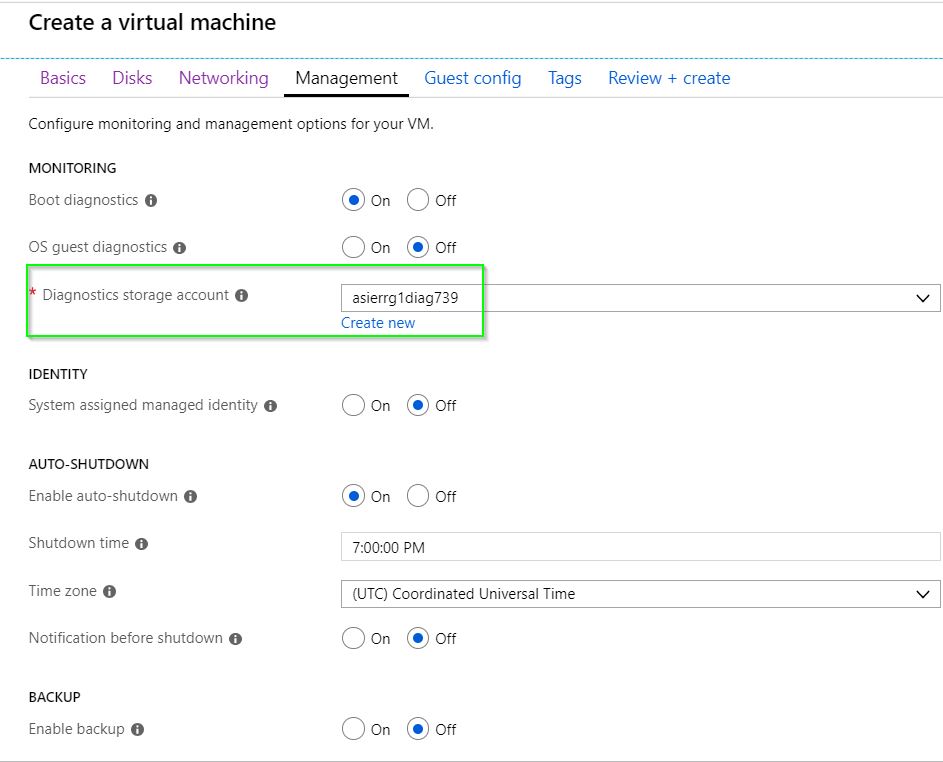Click info icon beside Enable backup

click(x=138, y=730)
